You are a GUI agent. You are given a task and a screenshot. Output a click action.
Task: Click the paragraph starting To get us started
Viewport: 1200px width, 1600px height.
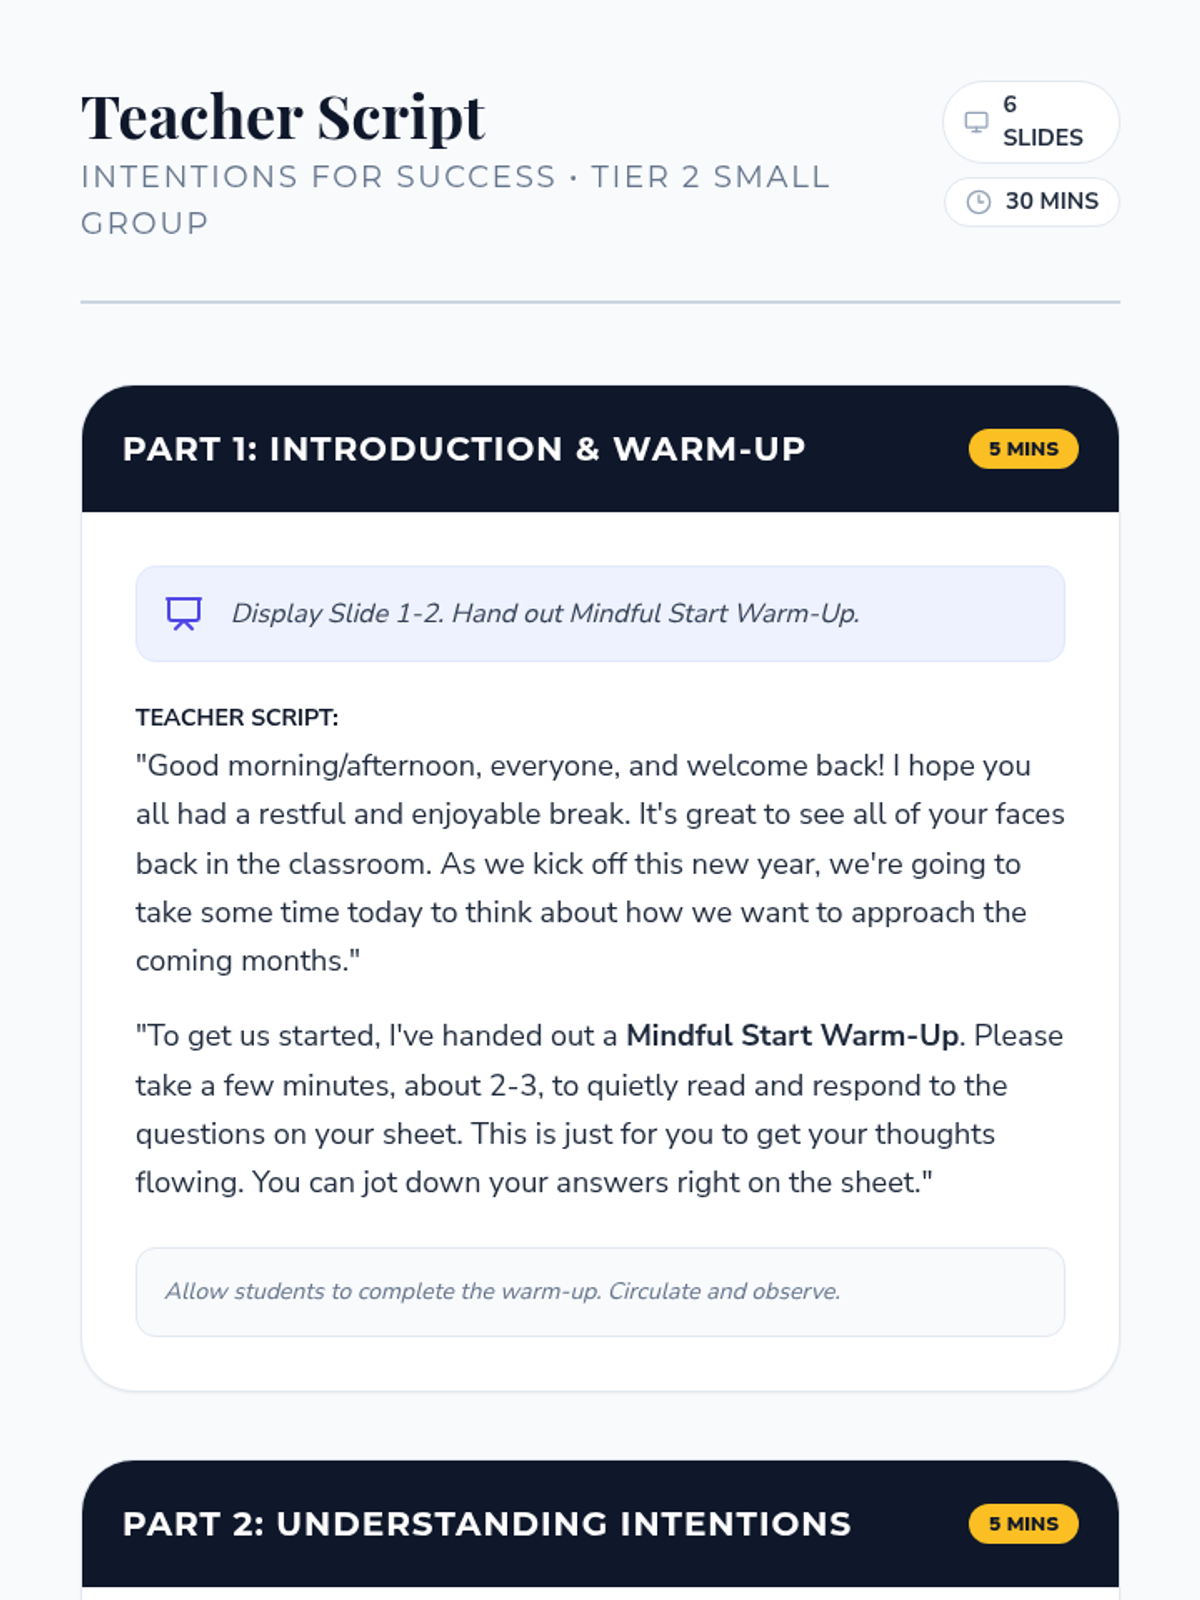click(600, 1109)
